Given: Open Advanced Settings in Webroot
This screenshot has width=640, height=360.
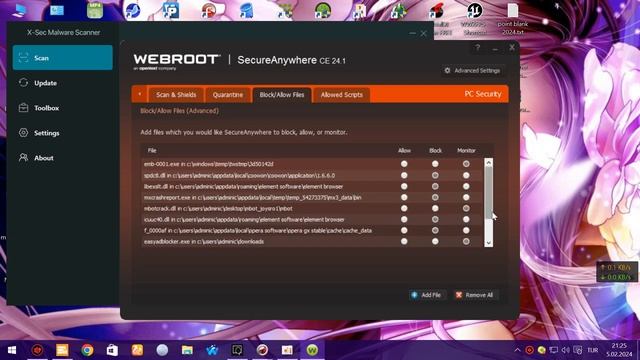Looking at the screenshot, I should click(472, 71).
